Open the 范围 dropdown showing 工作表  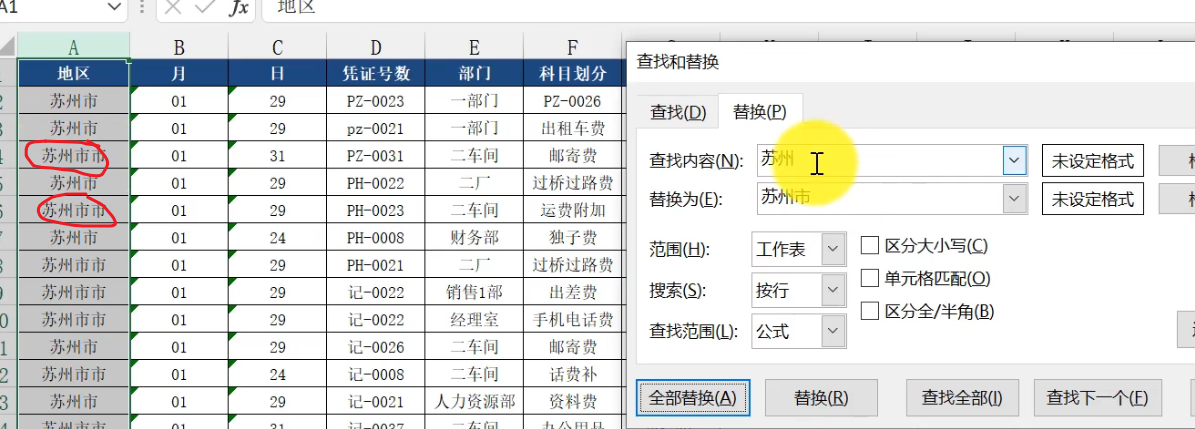798,250
